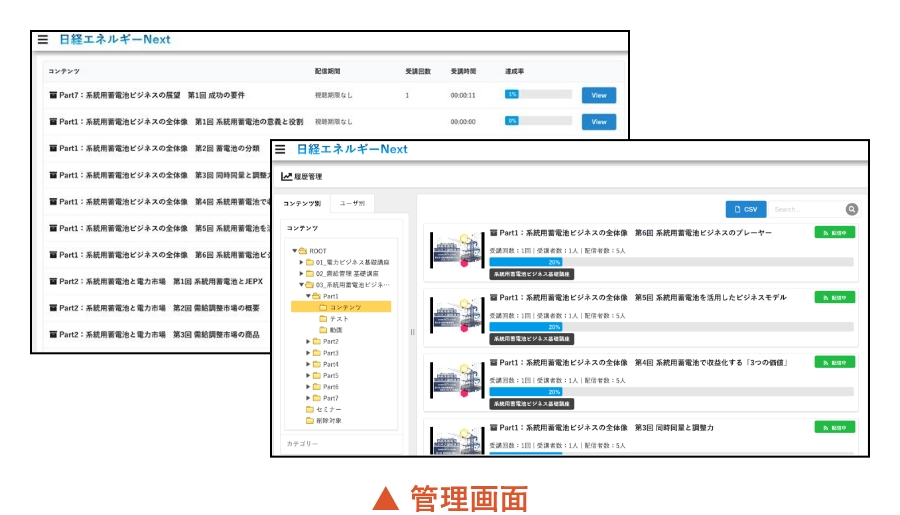Expand the Part2 tree node
Image resolution: width=900 pixels, height=515 pixels.
click(x=308, y=341)
